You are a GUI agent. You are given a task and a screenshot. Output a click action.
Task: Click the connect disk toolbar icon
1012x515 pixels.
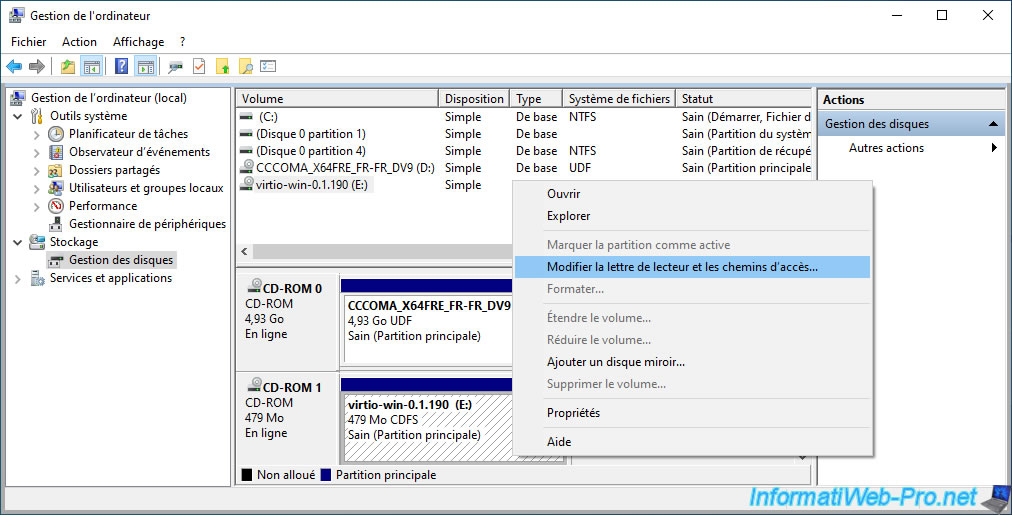pyautogui.click(x=175, y=66)
